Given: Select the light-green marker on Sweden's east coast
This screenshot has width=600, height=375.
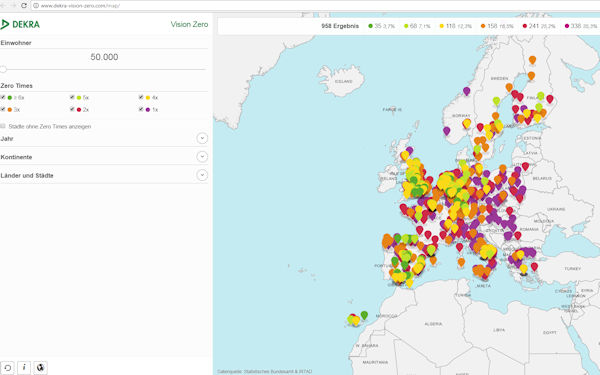Looking at the screenshot, I should [x=496, y=101].
